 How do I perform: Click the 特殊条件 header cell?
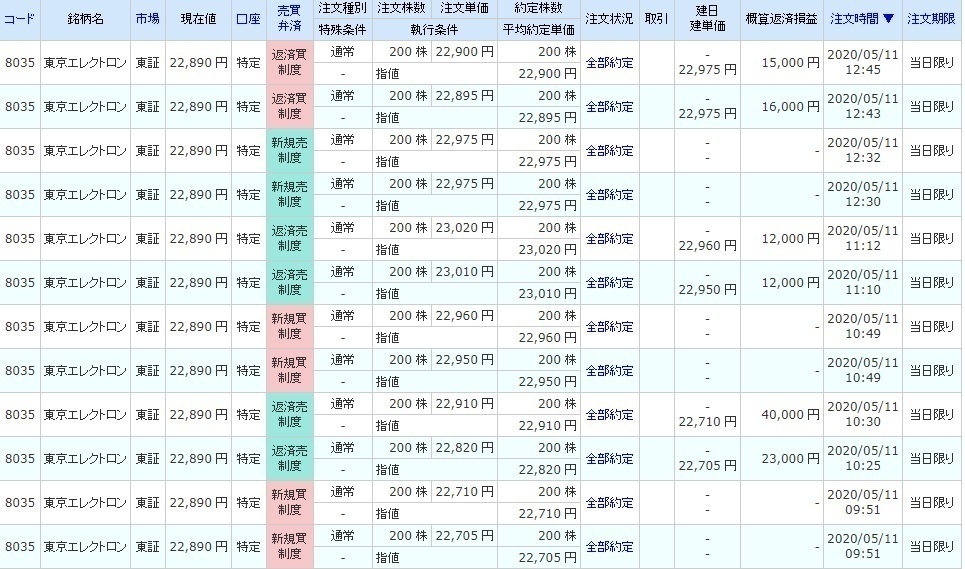(342, 30)
